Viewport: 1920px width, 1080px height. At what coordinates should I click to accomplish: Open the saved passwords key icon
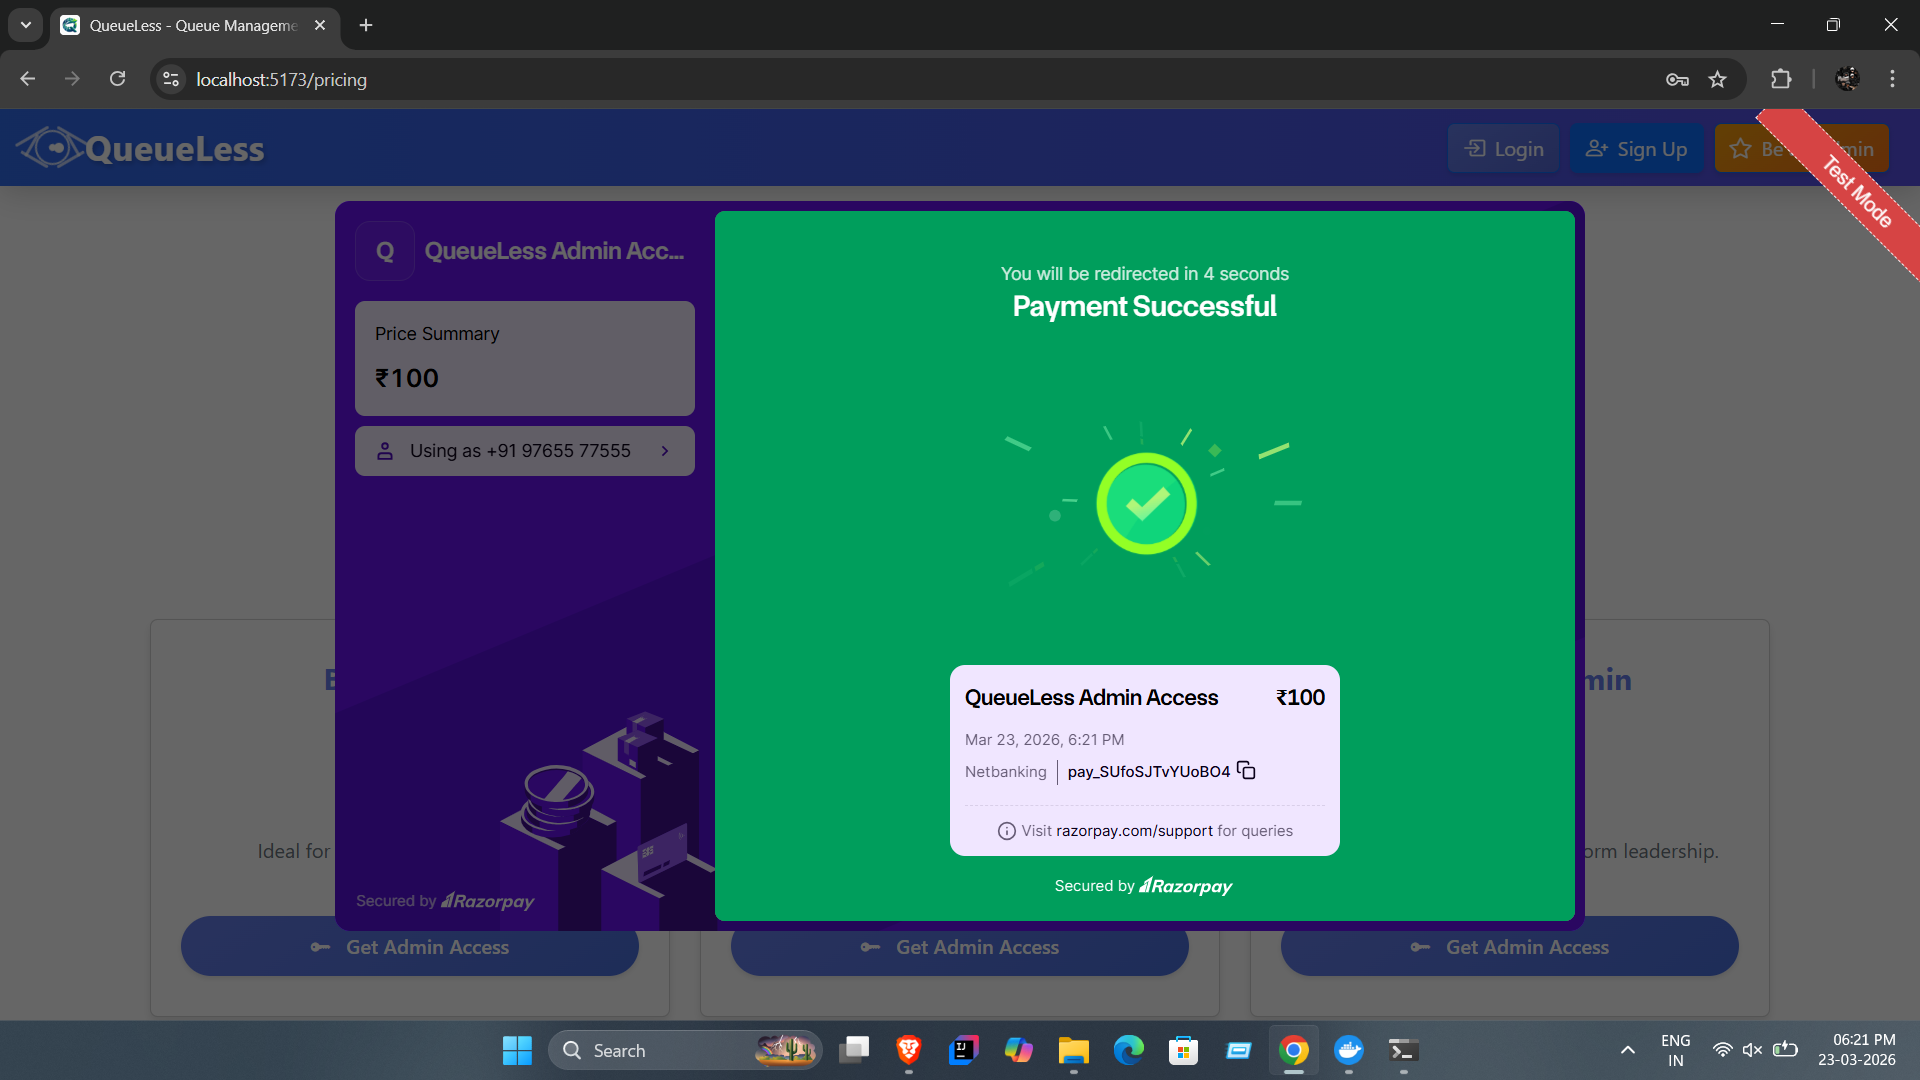1677,79
